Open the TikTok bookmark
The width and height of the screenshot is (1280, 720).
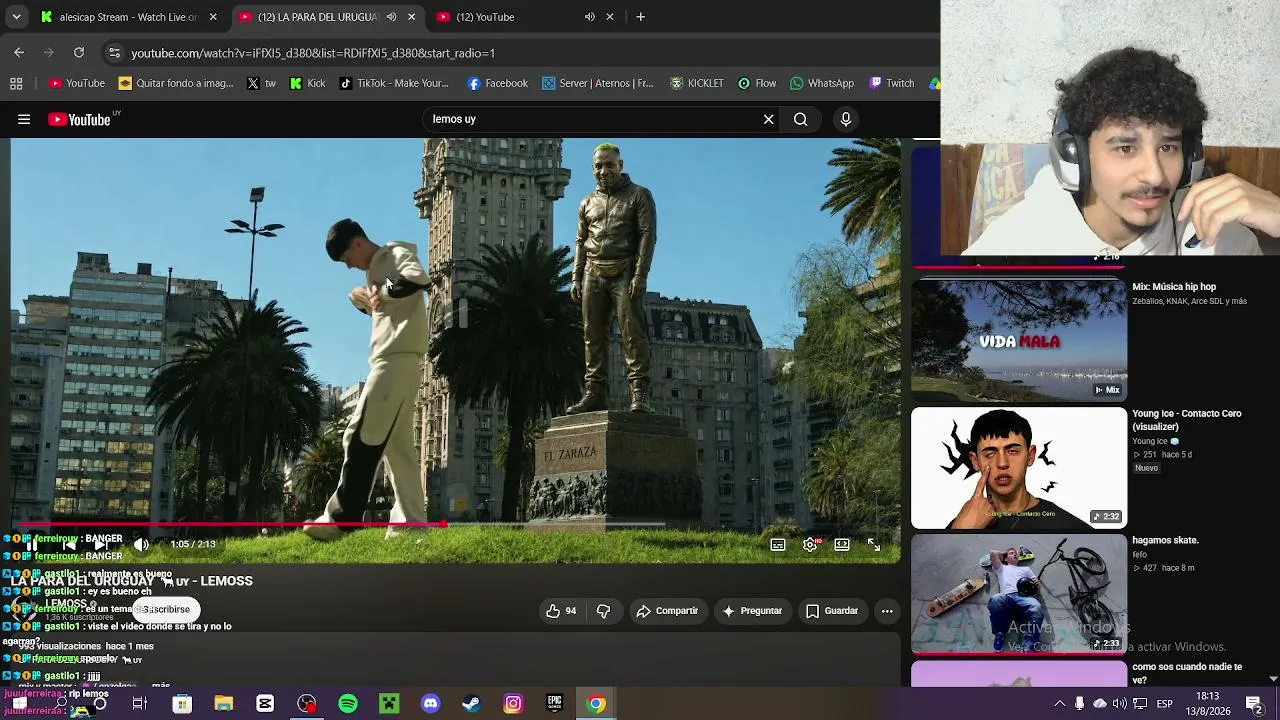(394, 84)
